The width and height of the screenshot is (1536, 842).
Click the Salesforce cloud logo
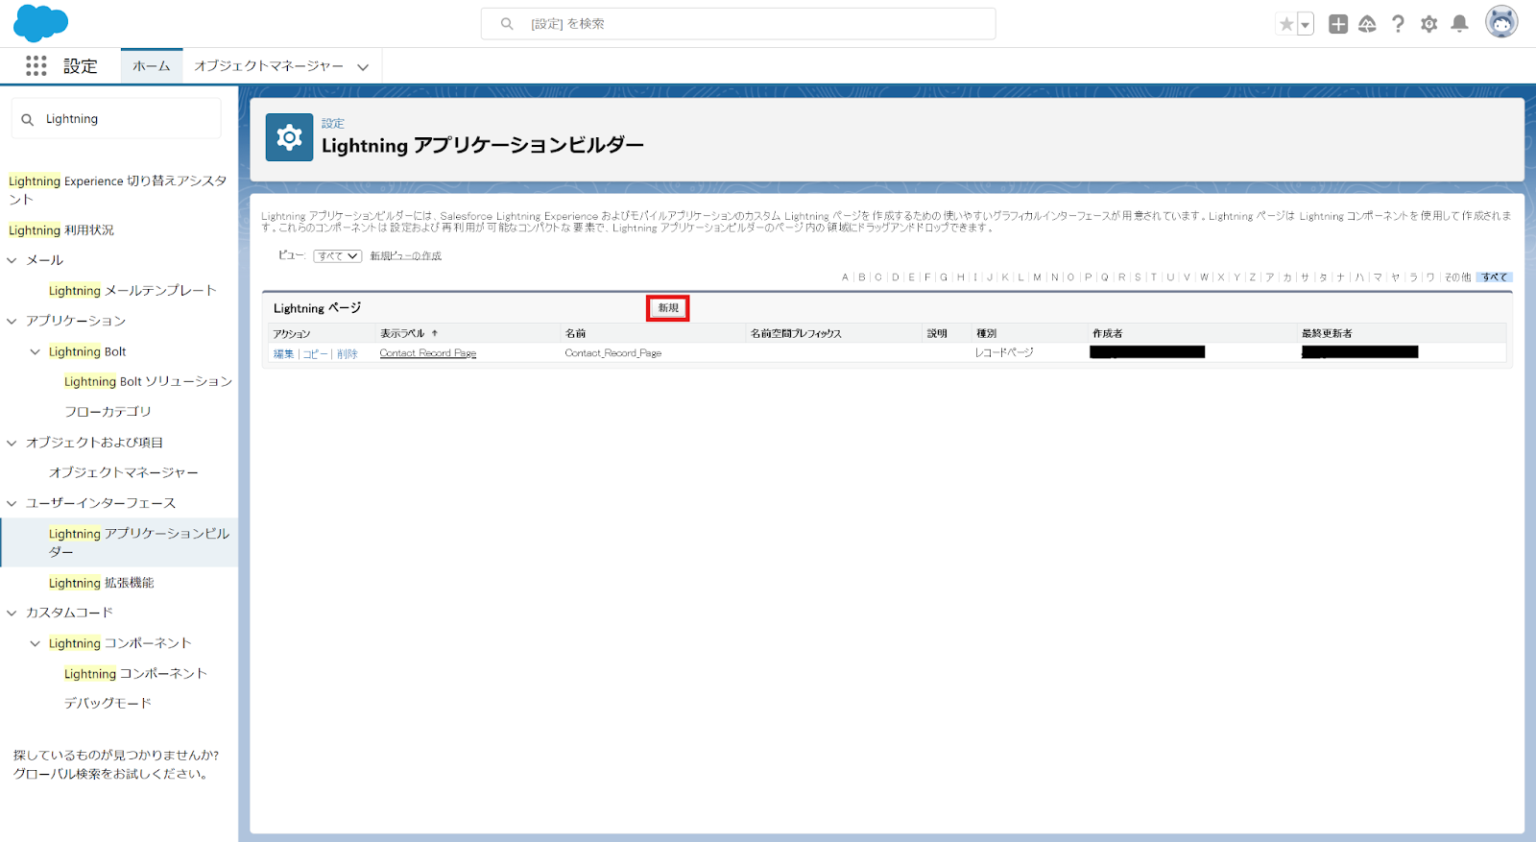click(x=40, y=22)
